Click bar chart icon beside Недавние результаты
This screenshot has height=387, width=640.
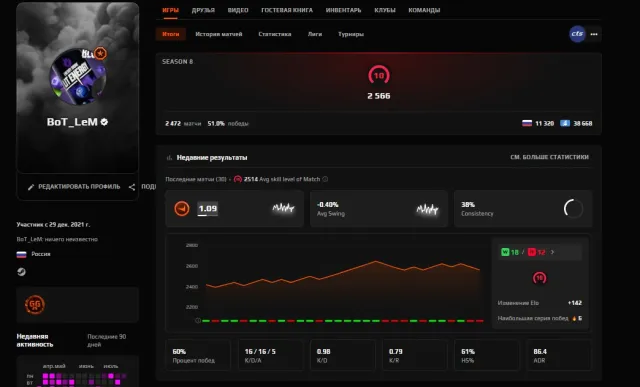click(x=169, y=158)
